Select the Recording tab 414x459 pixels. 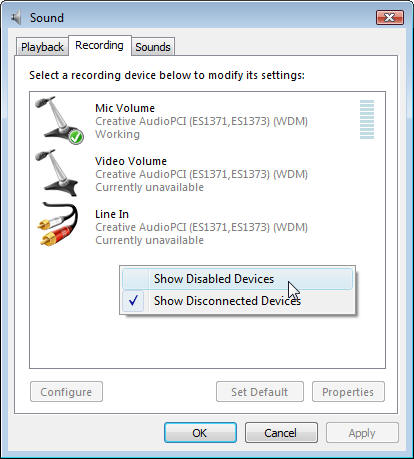pyautogui.click(x=99, y=45)
